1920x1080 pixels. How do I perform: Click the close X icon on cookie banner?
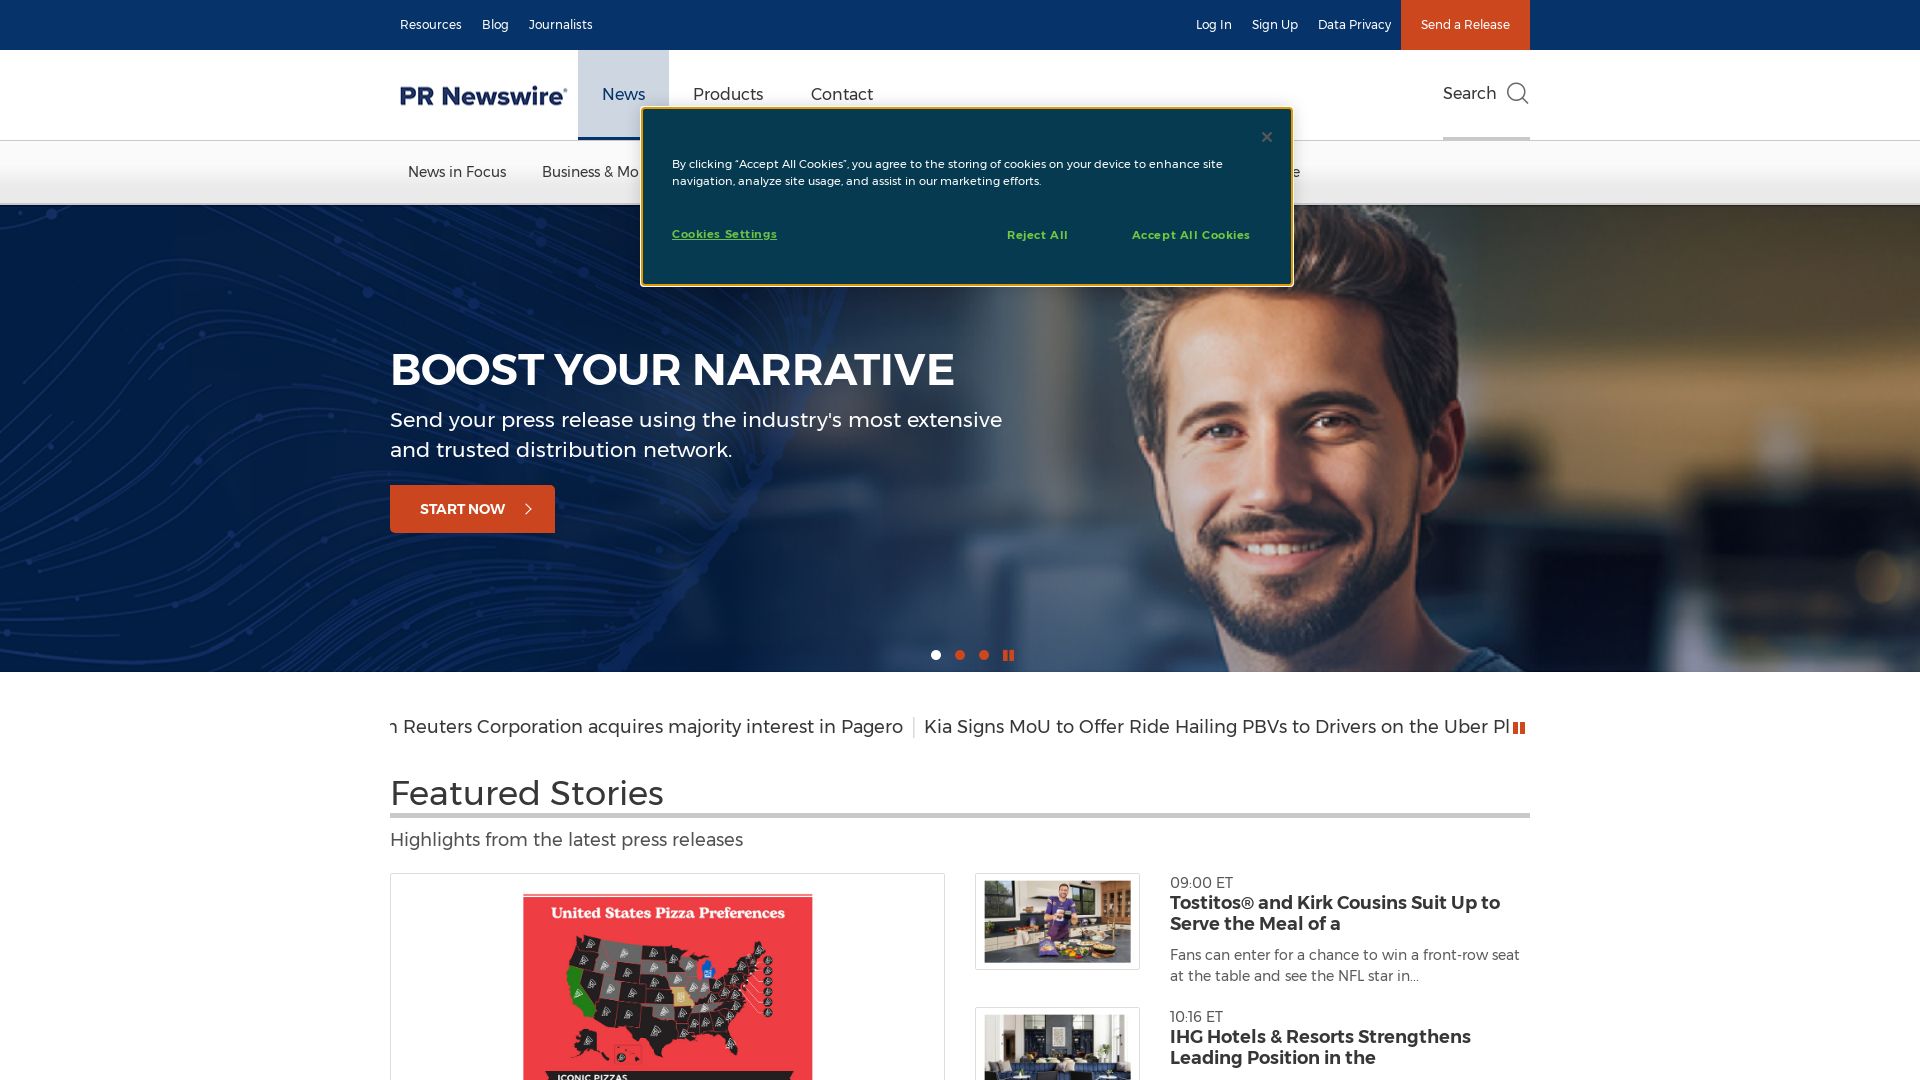point(1267,137)
